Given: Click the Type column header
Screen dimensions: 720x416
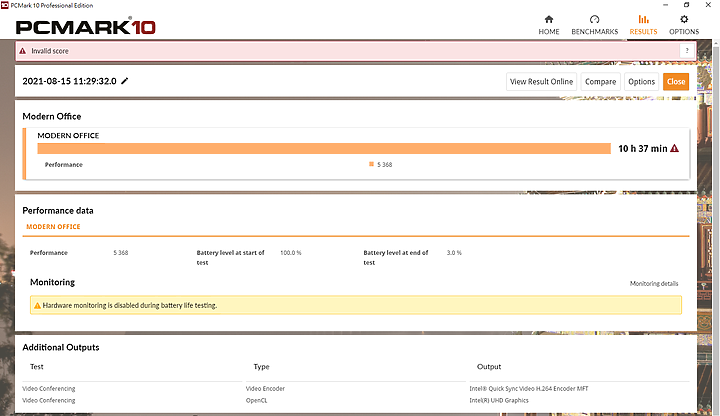Looking at the screenshot, I should pyautogui.click(x=261, y=366).
